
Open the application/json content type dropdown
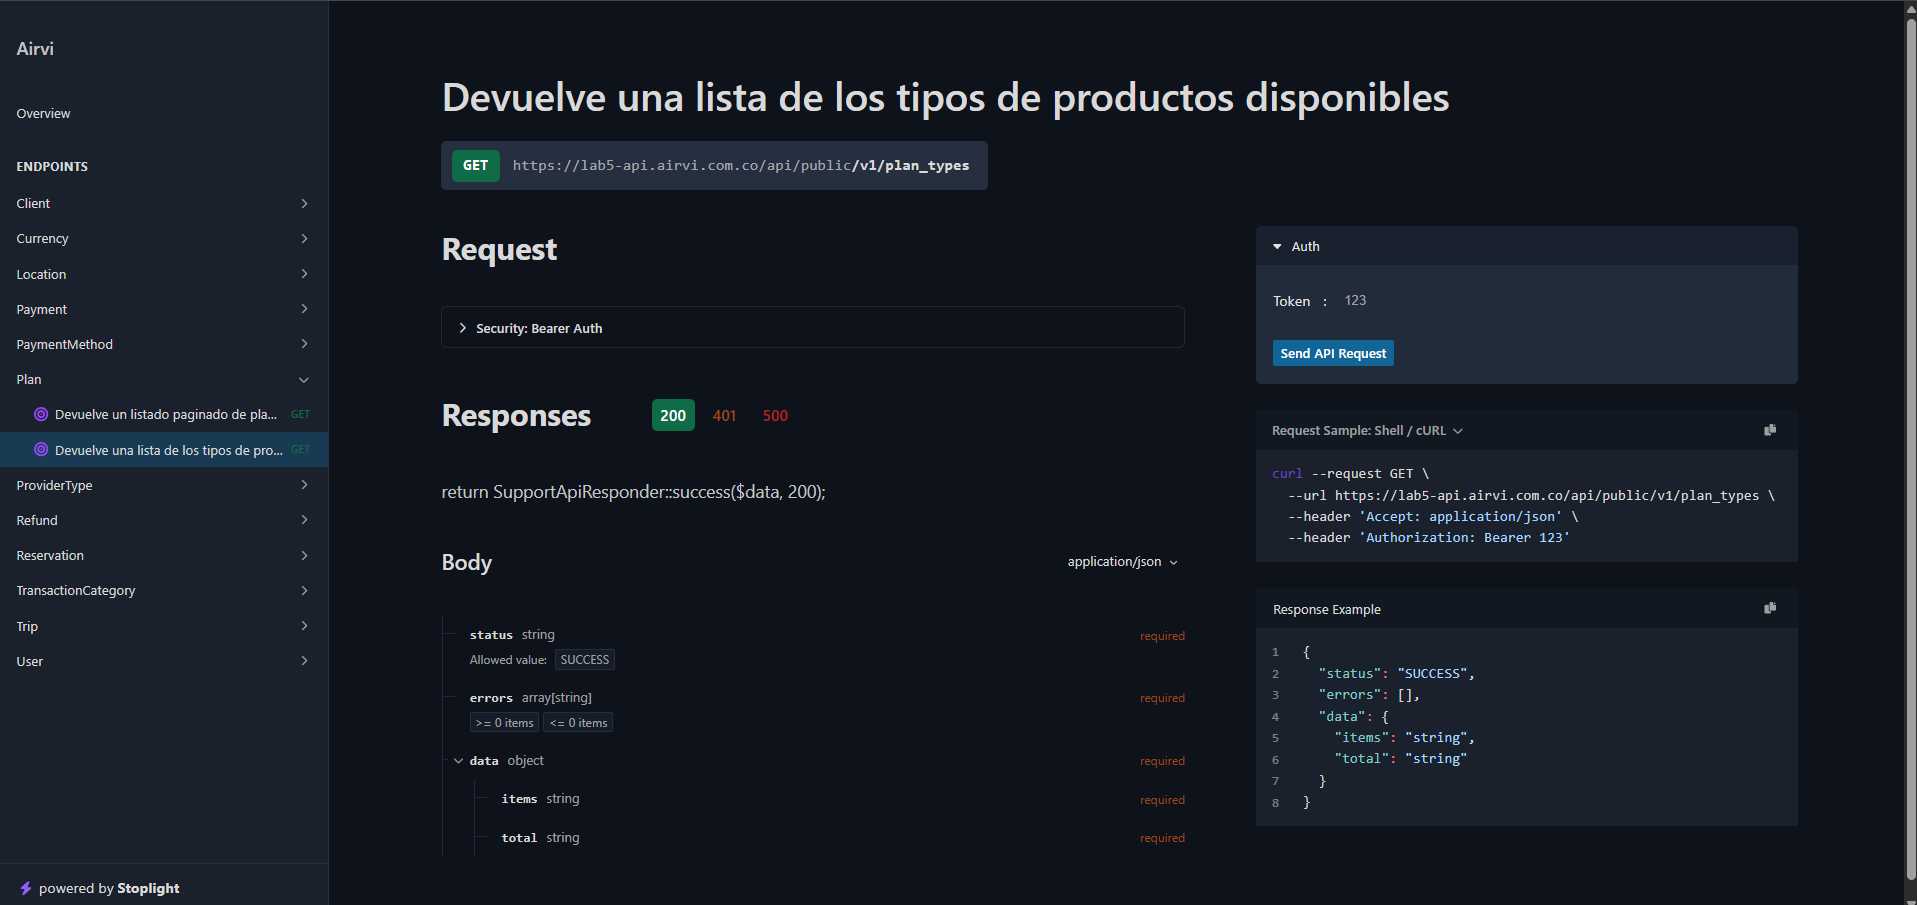click(x=1122, y=562)
